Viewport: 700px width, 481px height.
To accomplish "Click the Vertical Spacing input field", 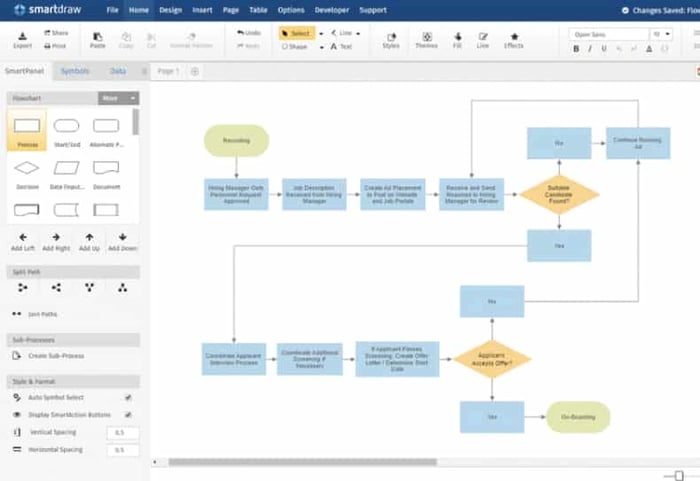I will pos(124,432).
